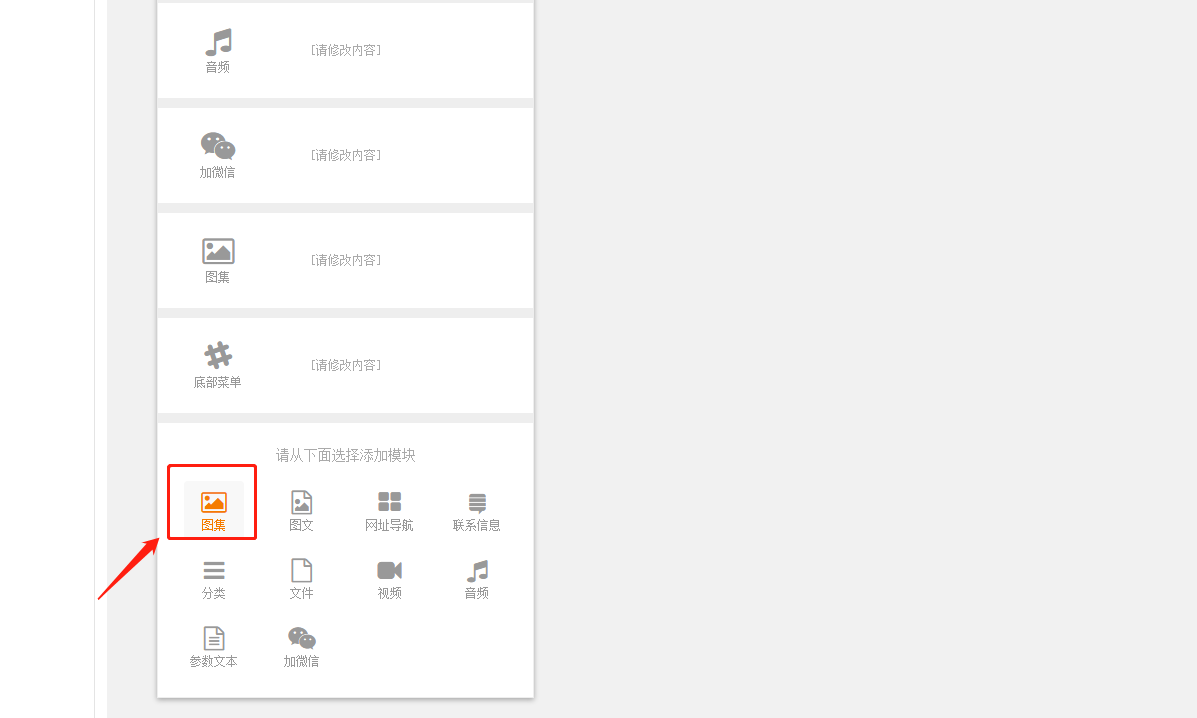Add the 联系信息 contact info module

pos(477,509)
